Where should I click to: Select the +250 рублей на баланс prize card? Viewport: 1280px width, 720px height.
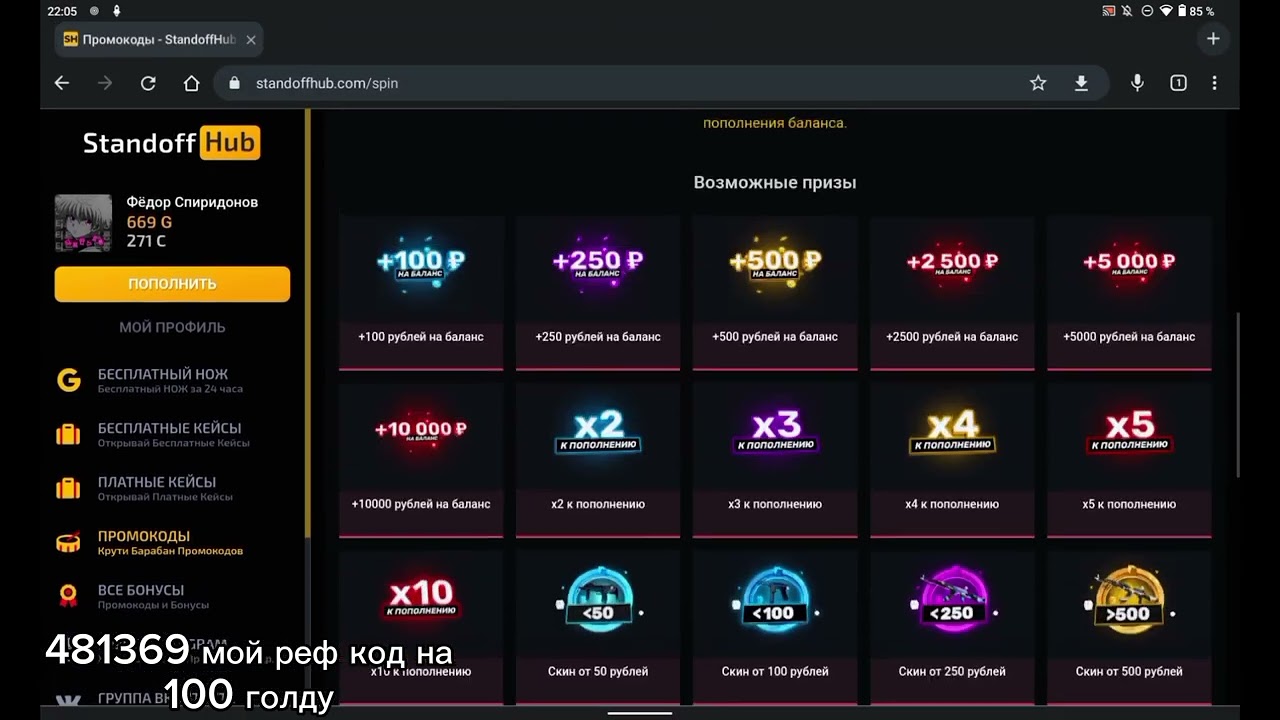point(598,293)
